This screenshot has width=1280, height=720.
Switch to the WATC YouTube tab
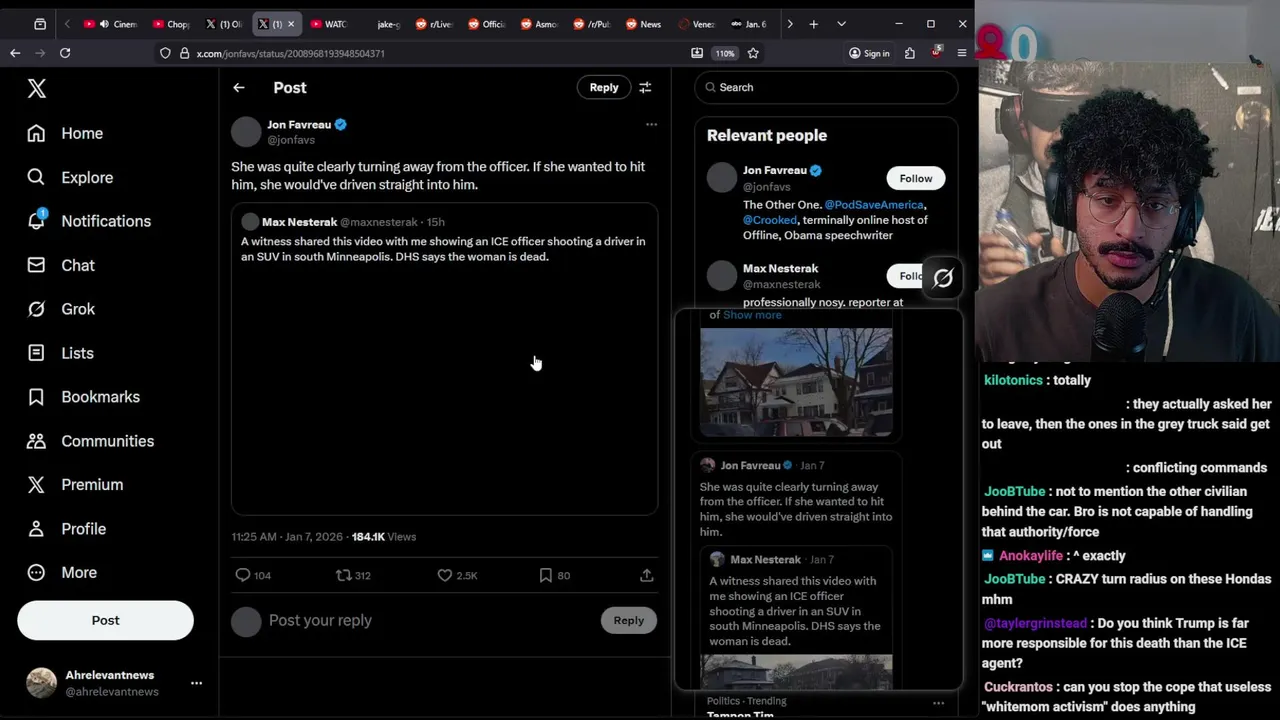(x=328, y=24)
